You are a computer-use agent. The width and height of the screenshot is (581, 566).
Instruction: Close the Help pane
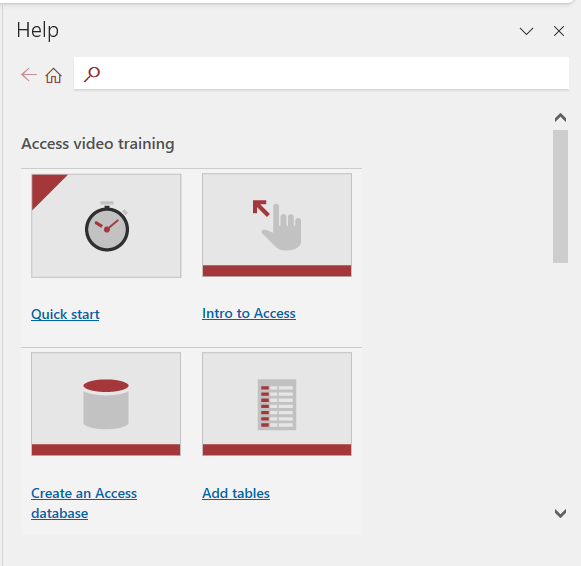coord(559,31)
